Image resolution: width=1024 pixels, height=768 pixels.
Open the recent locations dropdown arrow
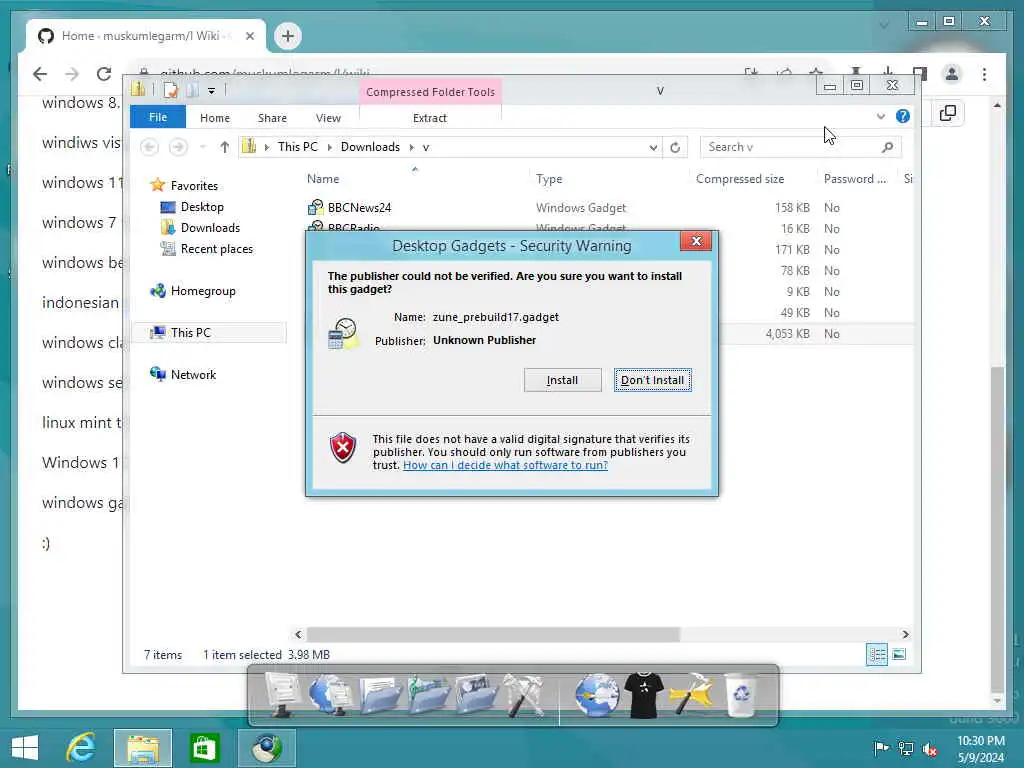(203, 147)
